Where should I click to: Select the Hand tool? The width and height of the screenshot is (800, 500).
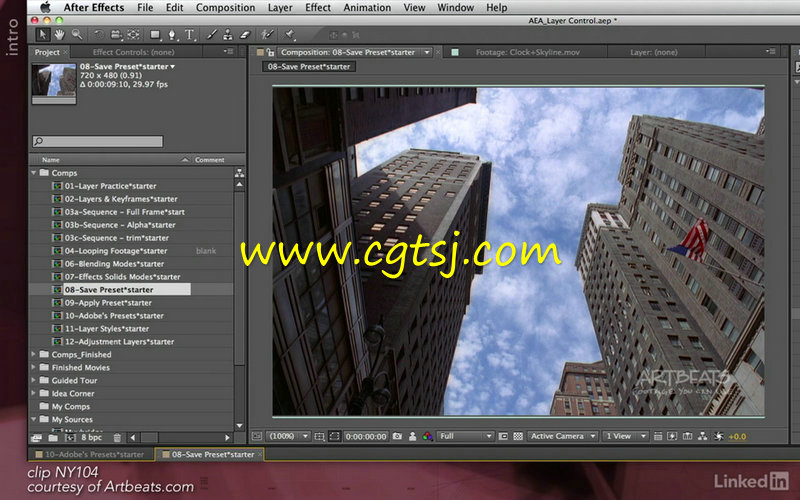(60, 35)
